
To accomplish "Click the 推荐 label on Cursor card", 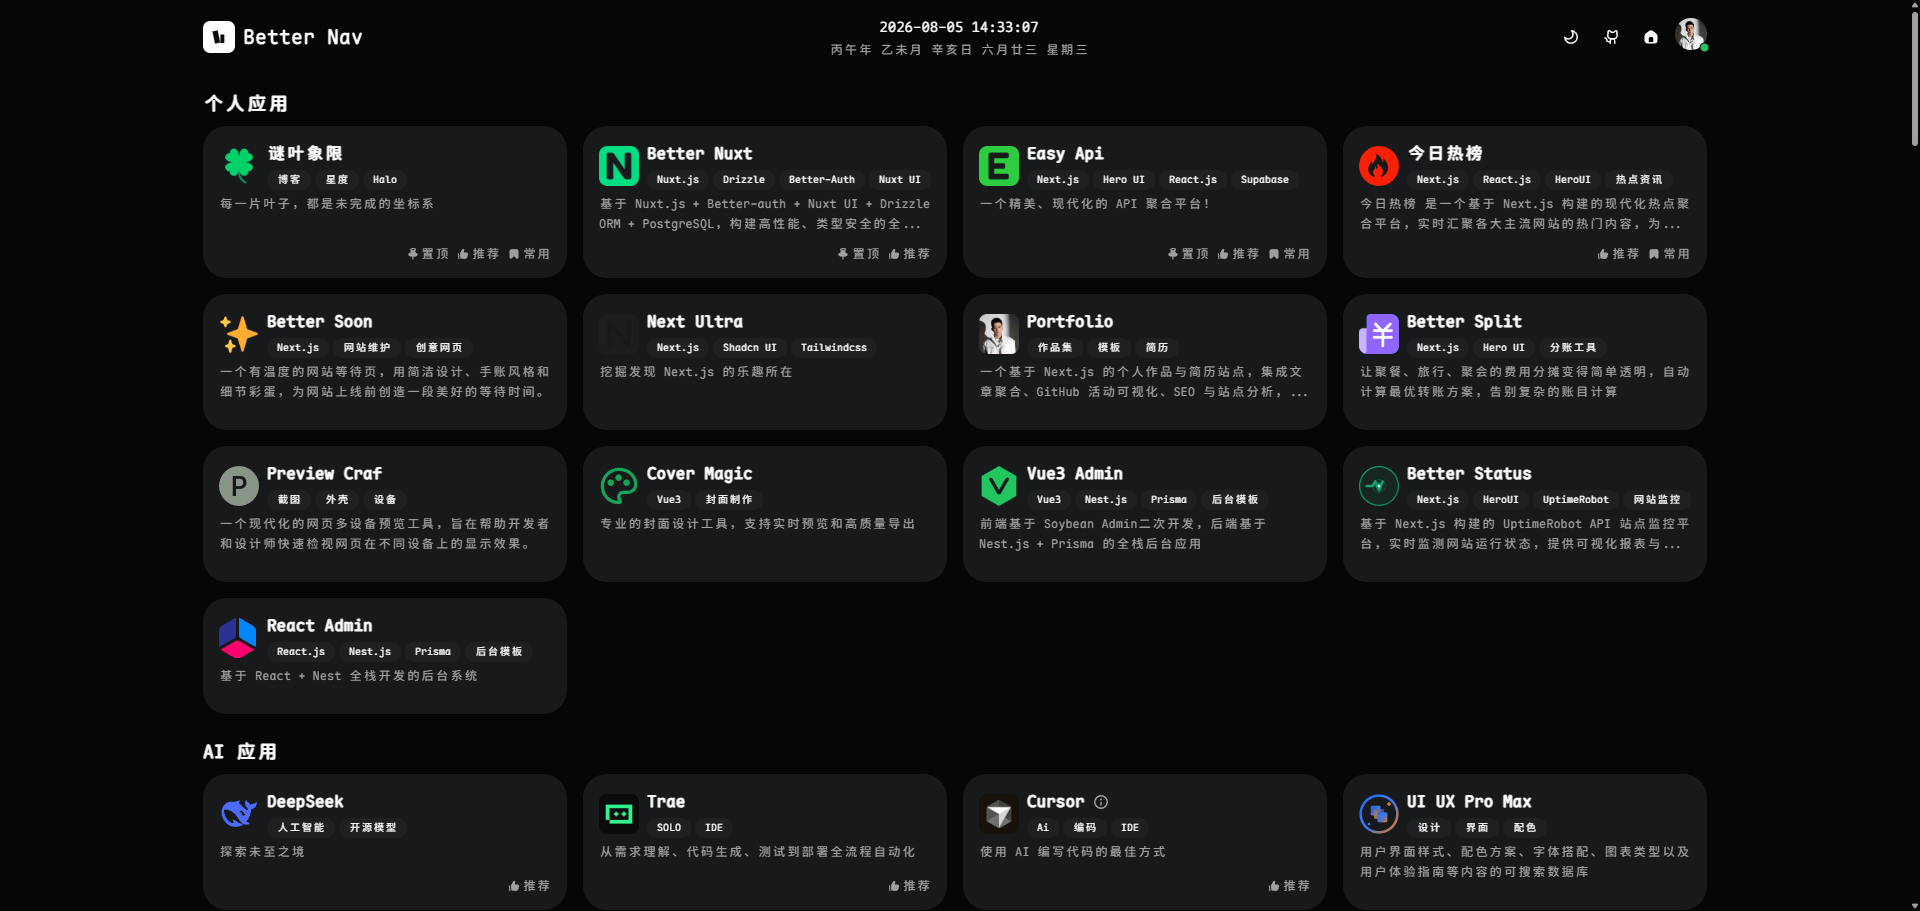I will tap(1289, 886).
